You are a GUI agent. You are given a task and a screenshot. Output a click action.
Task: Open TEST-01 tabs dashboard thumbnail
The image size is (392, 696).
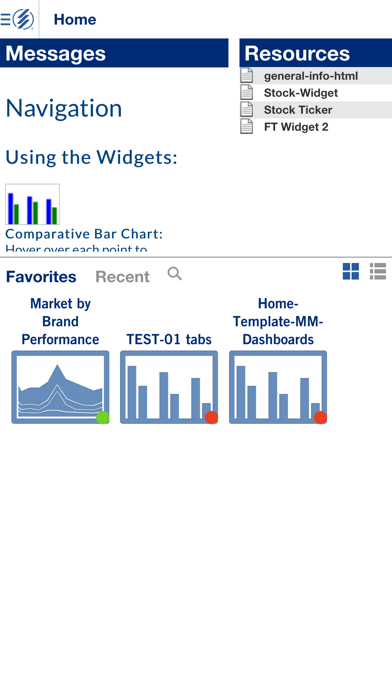pos(169,387)
